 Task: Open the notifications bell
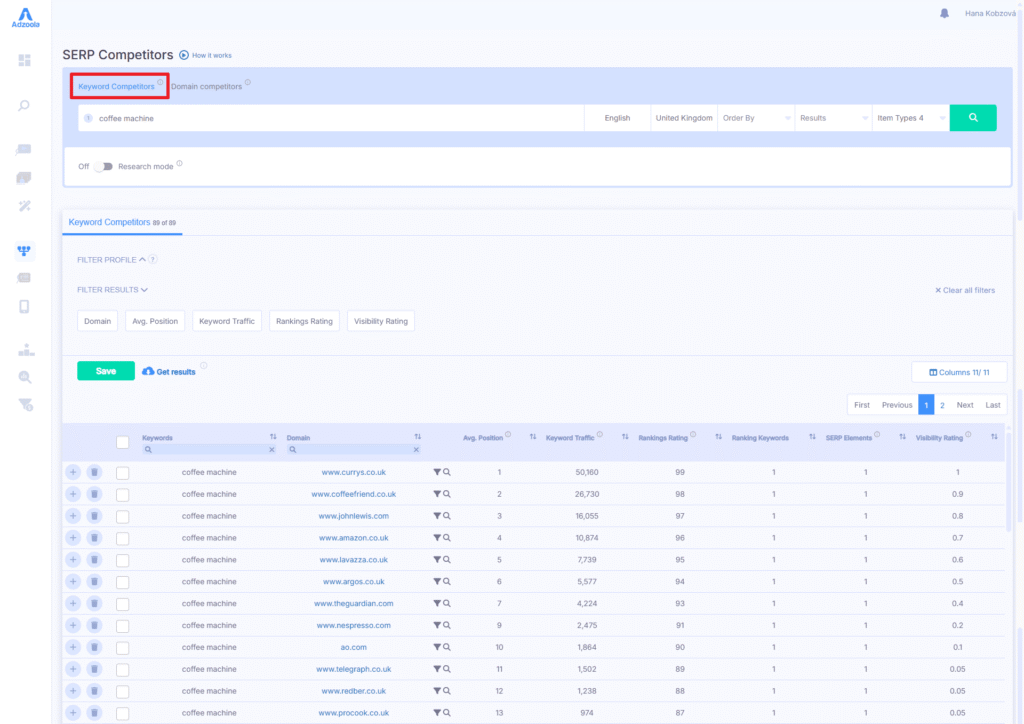(944, 12)
